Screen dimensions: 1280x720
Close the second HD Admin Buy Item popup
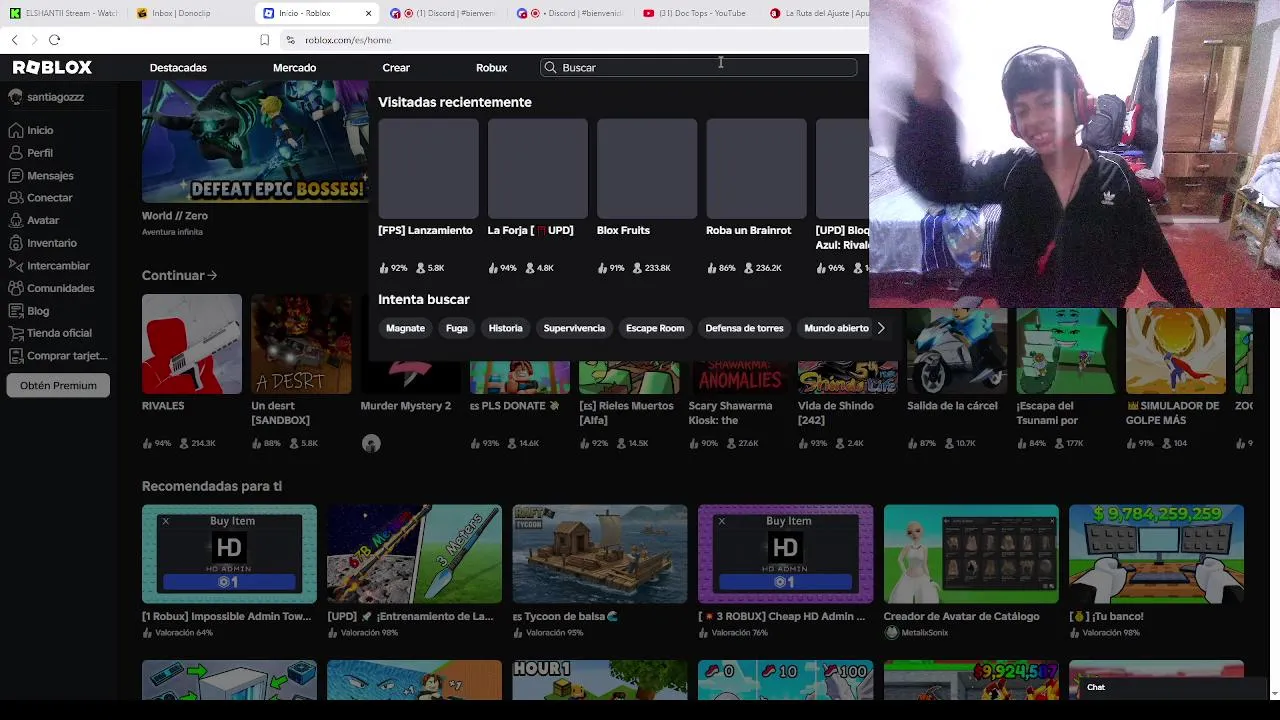[721, 521]
